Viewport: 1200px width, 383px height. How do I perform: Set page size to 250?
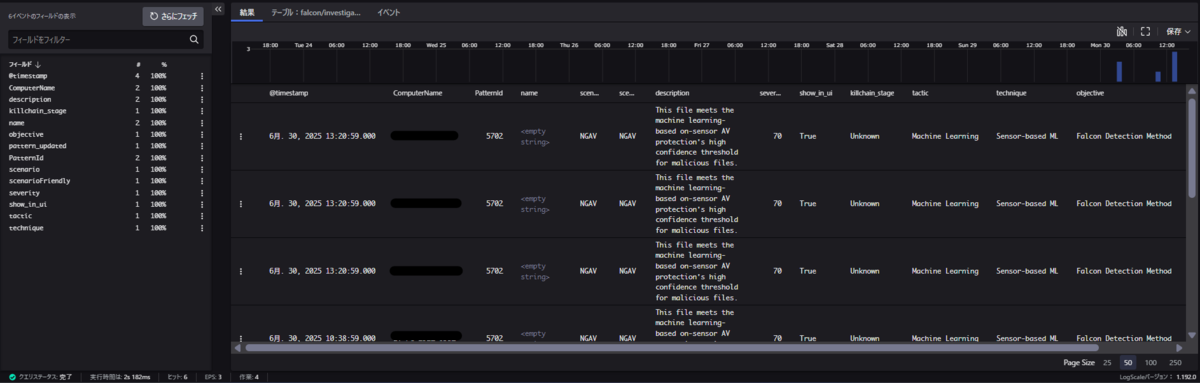coord(1176,362)
